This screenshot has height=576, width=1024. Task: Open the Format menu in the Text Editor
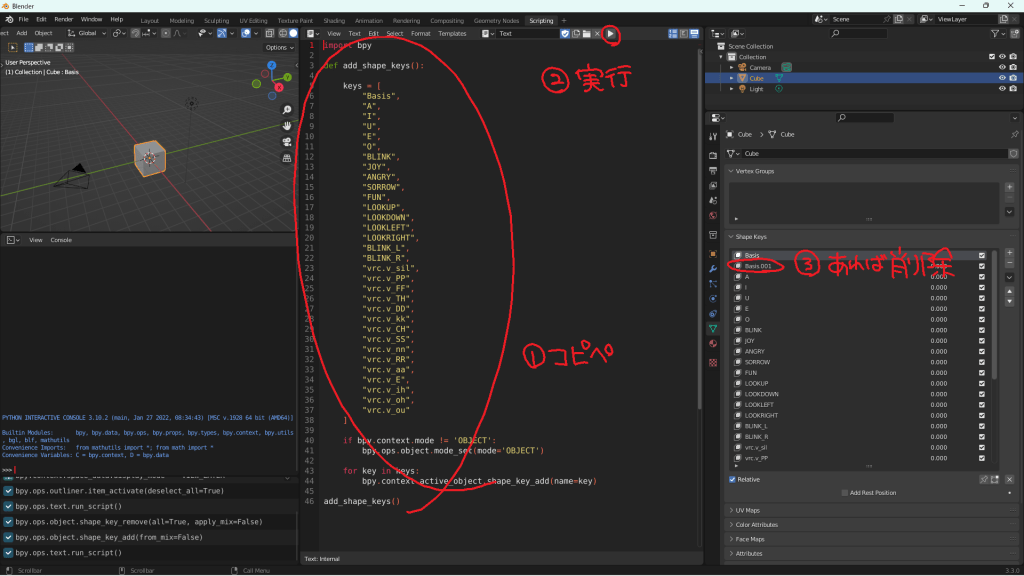(420, 33)
